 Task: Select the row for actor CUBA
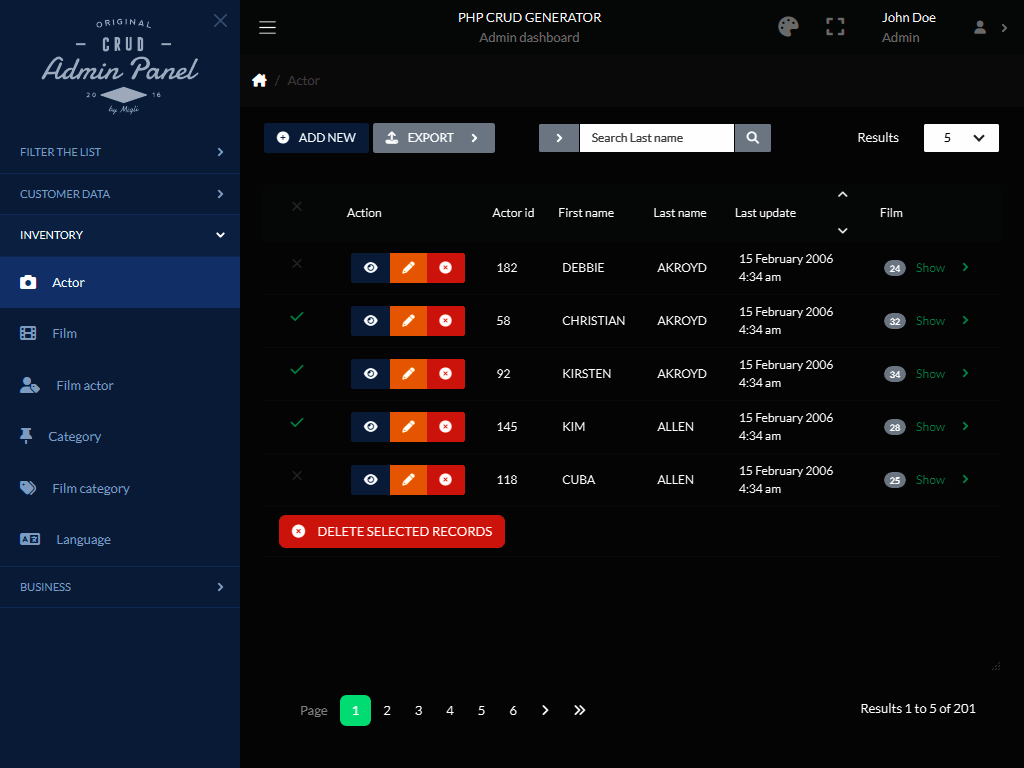[297, 475]
